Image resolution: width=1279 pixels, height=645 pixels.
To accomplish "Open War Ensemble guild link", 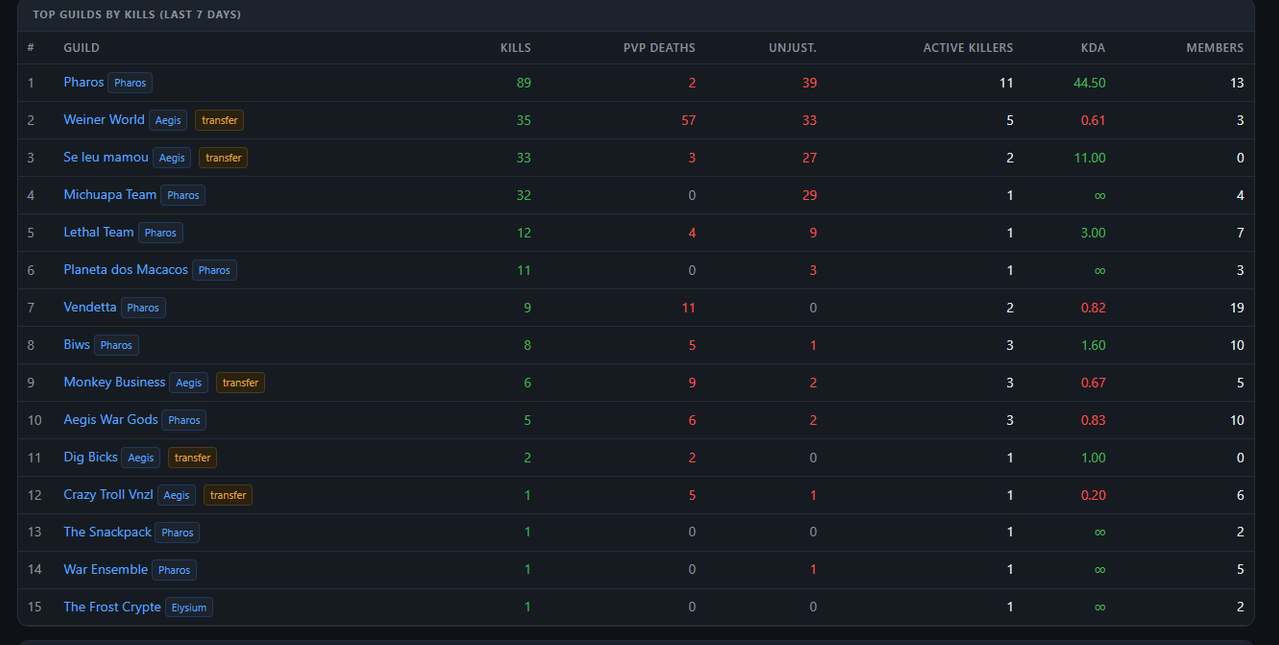I will click(106, 569).
